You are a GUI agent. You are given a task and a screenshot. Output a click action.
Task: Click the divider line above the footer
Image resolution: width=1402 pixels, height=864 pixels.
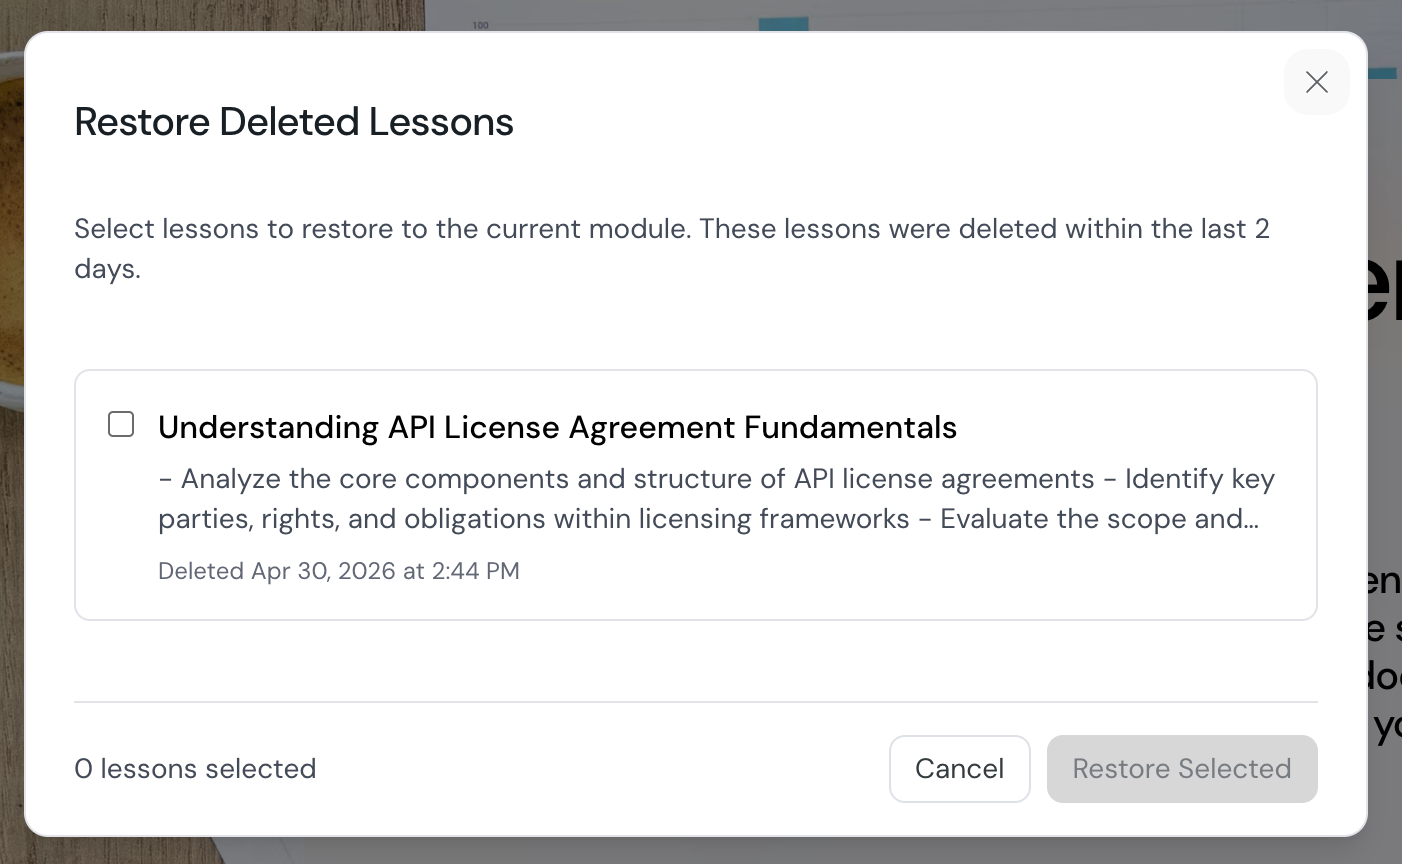[x=695, y=702]
